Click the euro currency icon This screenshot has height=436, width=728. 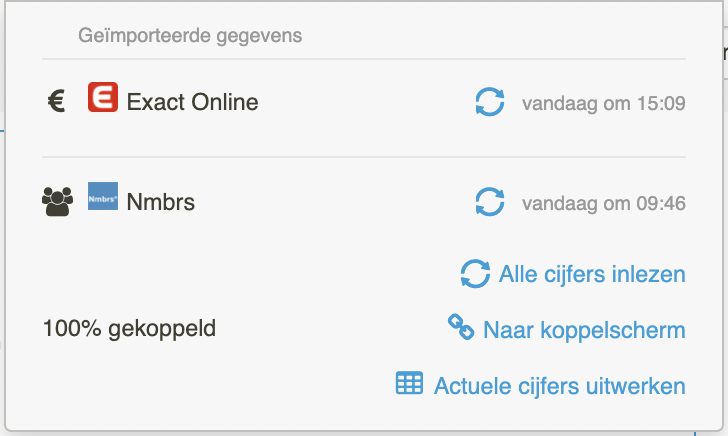[x=56, y=101]
